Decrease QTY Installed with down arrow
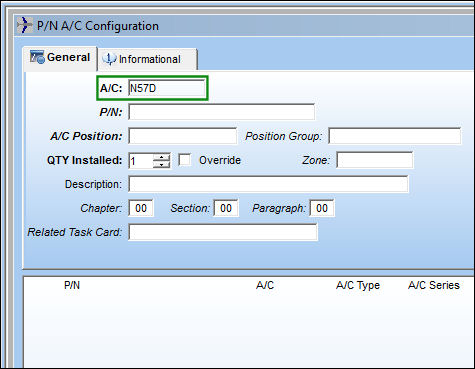Screen dimensions: 475x369 point(162,165)
